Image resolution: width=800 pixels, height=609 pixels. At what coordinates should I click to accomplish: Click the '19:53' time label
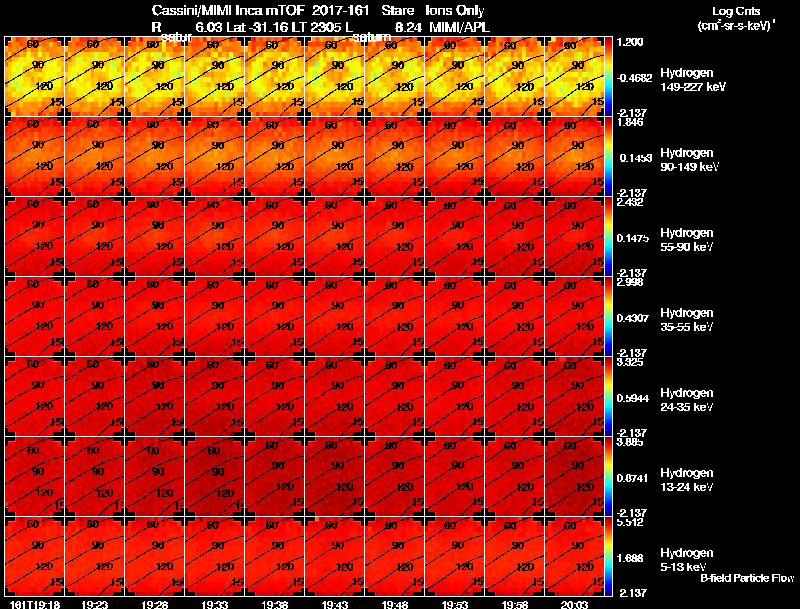[455, 604]
